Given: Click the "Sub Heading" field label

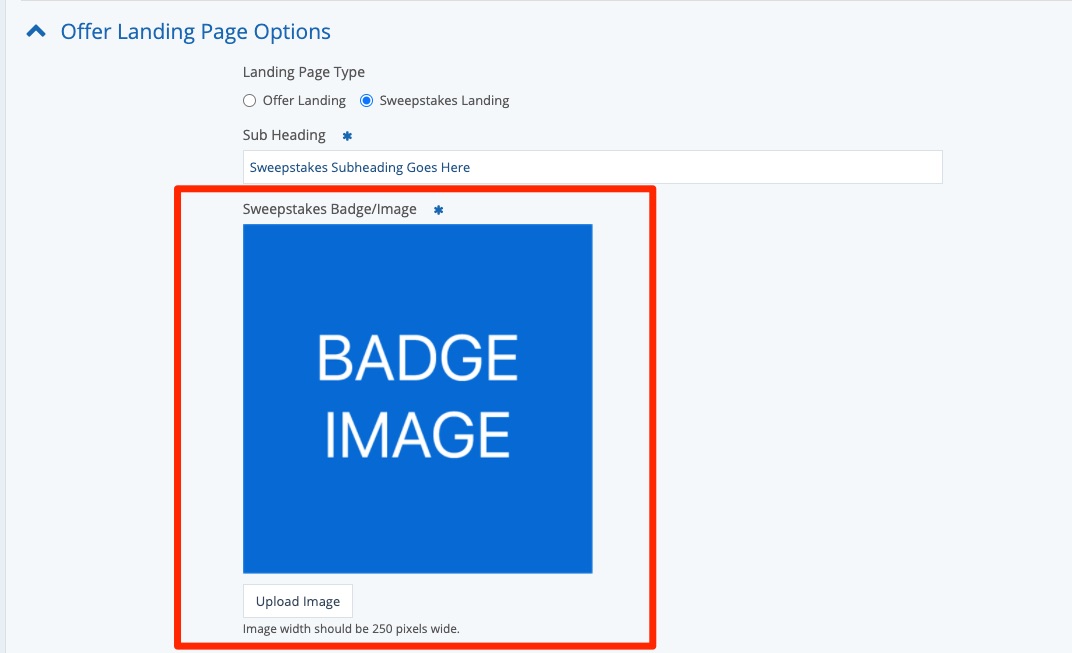Looking at the screenshot, I should coord(284,135).
